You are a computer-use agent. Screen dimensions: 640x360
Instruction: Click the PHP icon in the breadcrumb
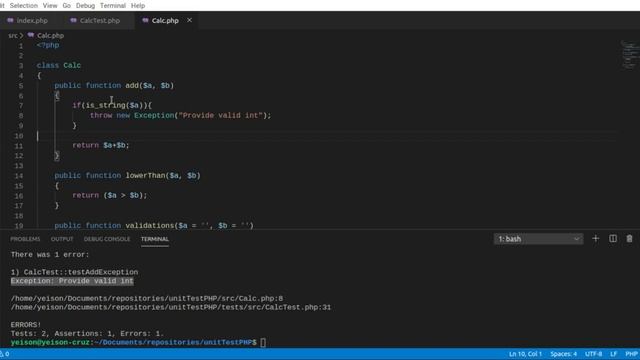pos(31,35)
